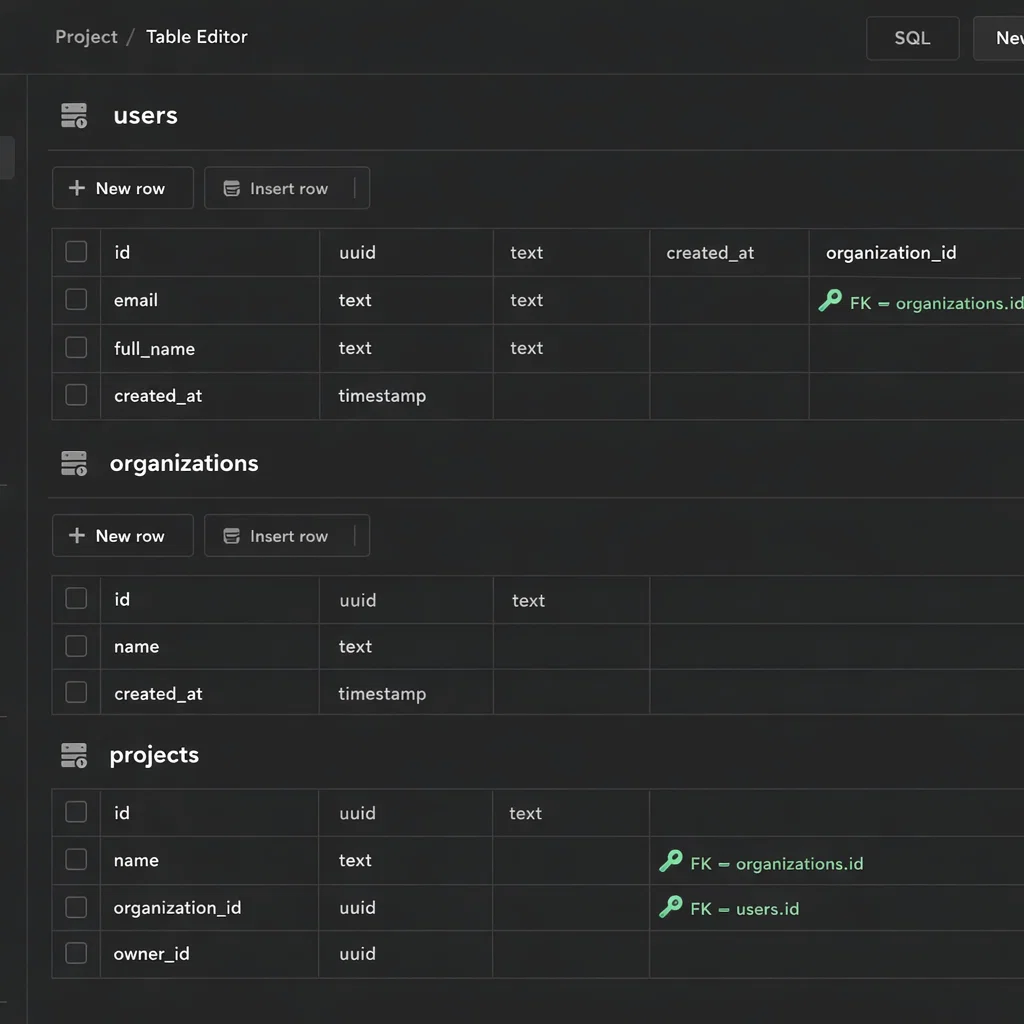
Task: Click key icon beside FK organizations.id in projects
Action: (x=671, y=862)
